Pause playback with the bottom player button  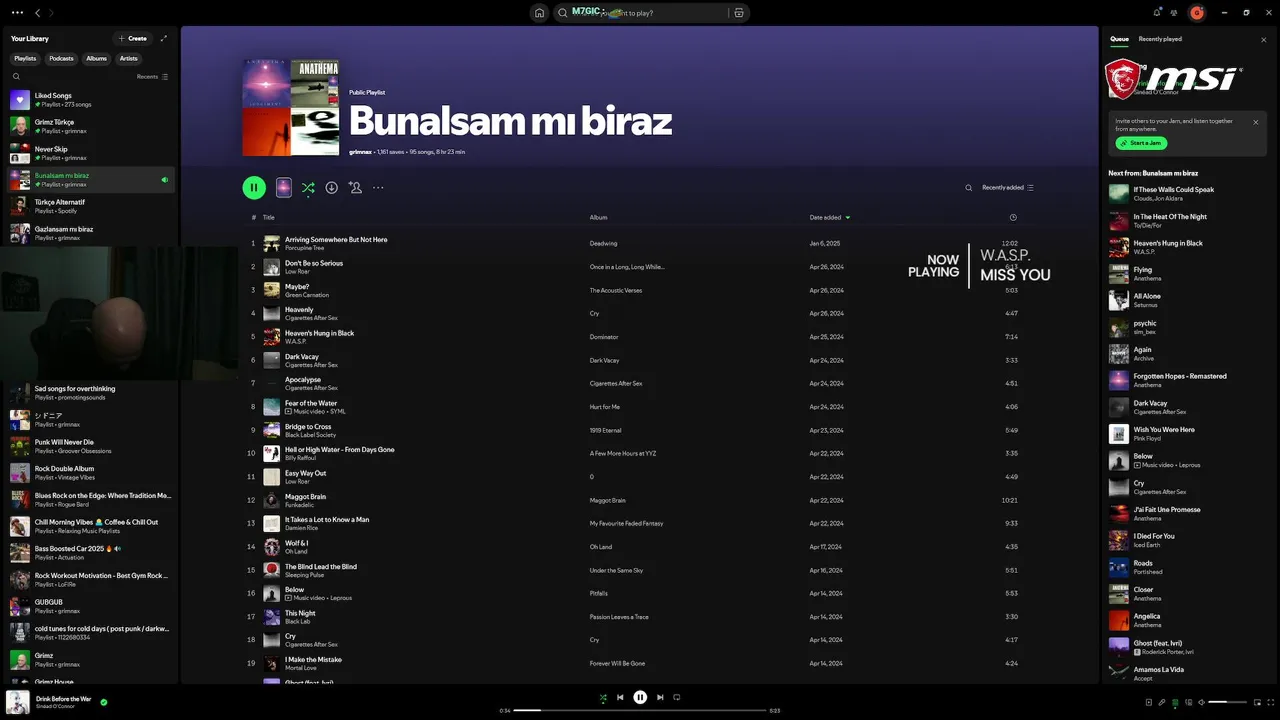(640, 697)
